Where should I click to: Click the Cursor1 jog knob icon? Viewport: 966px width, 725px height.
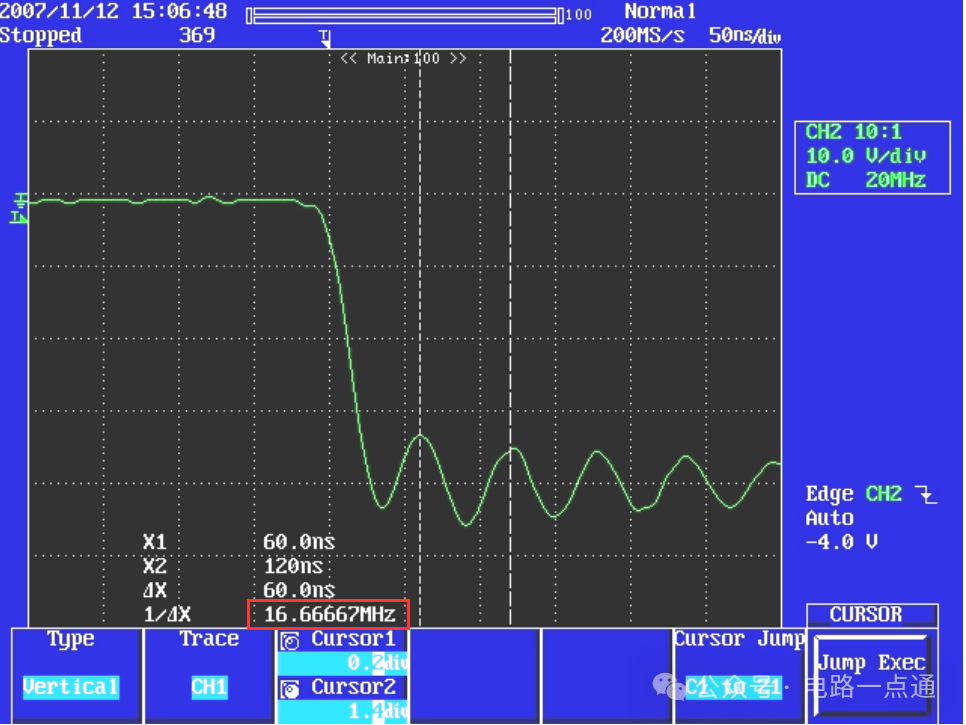coord(290,642)
